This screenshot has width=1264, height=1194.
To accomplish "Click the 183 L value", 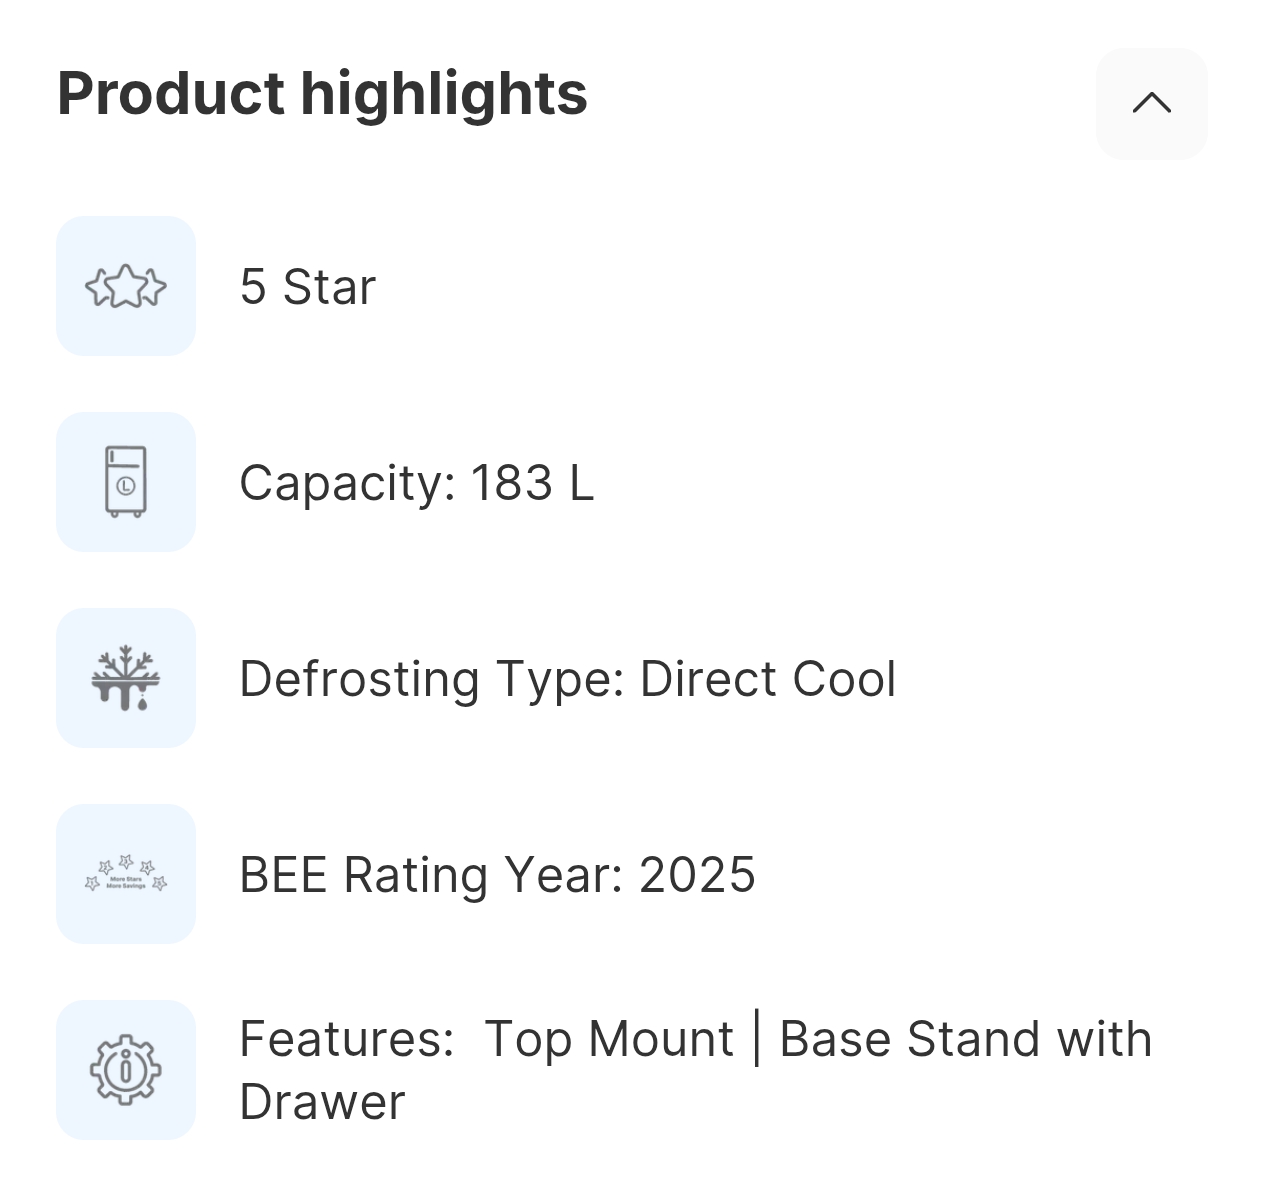I will (x=532, y=483).
